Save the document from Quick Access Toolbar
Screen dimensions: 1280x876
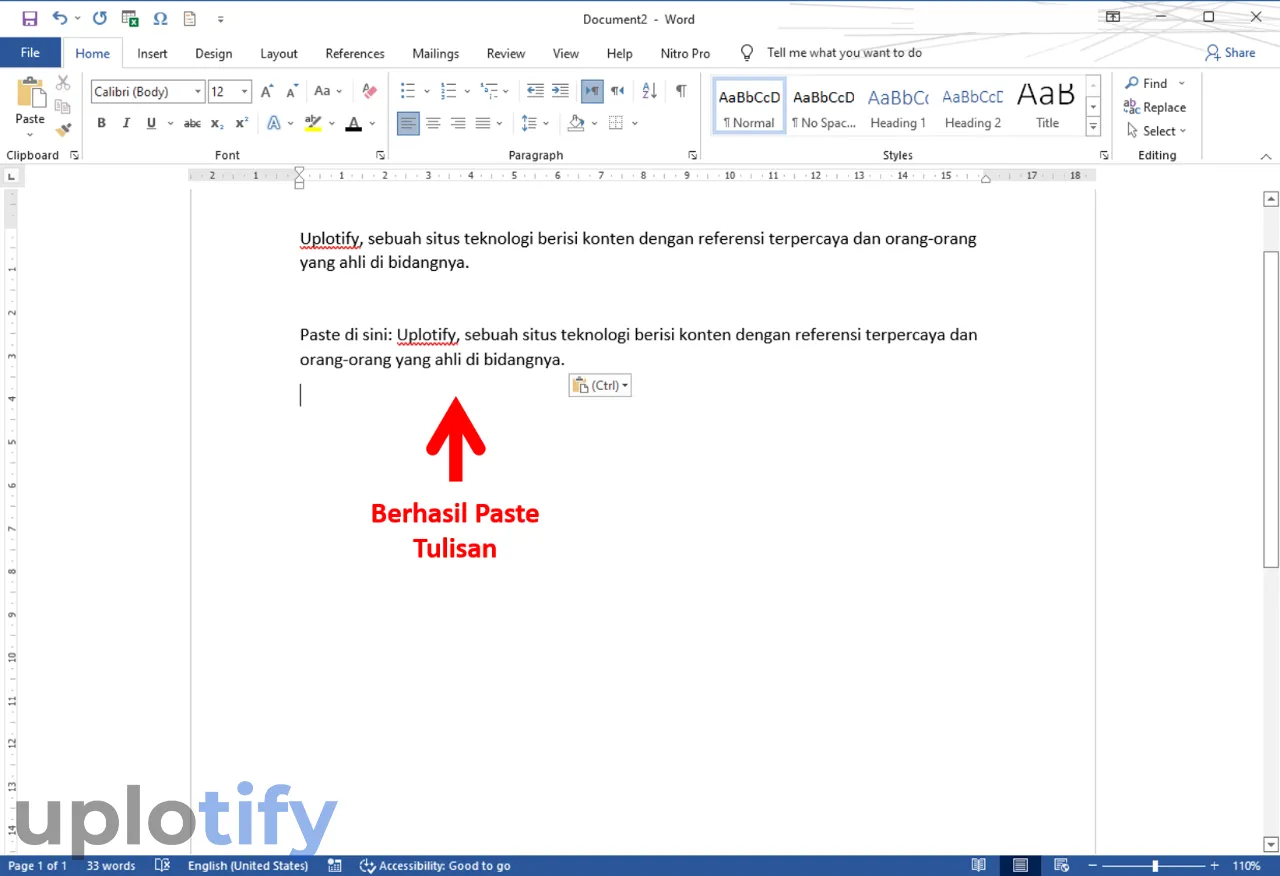tap(29, 18)
